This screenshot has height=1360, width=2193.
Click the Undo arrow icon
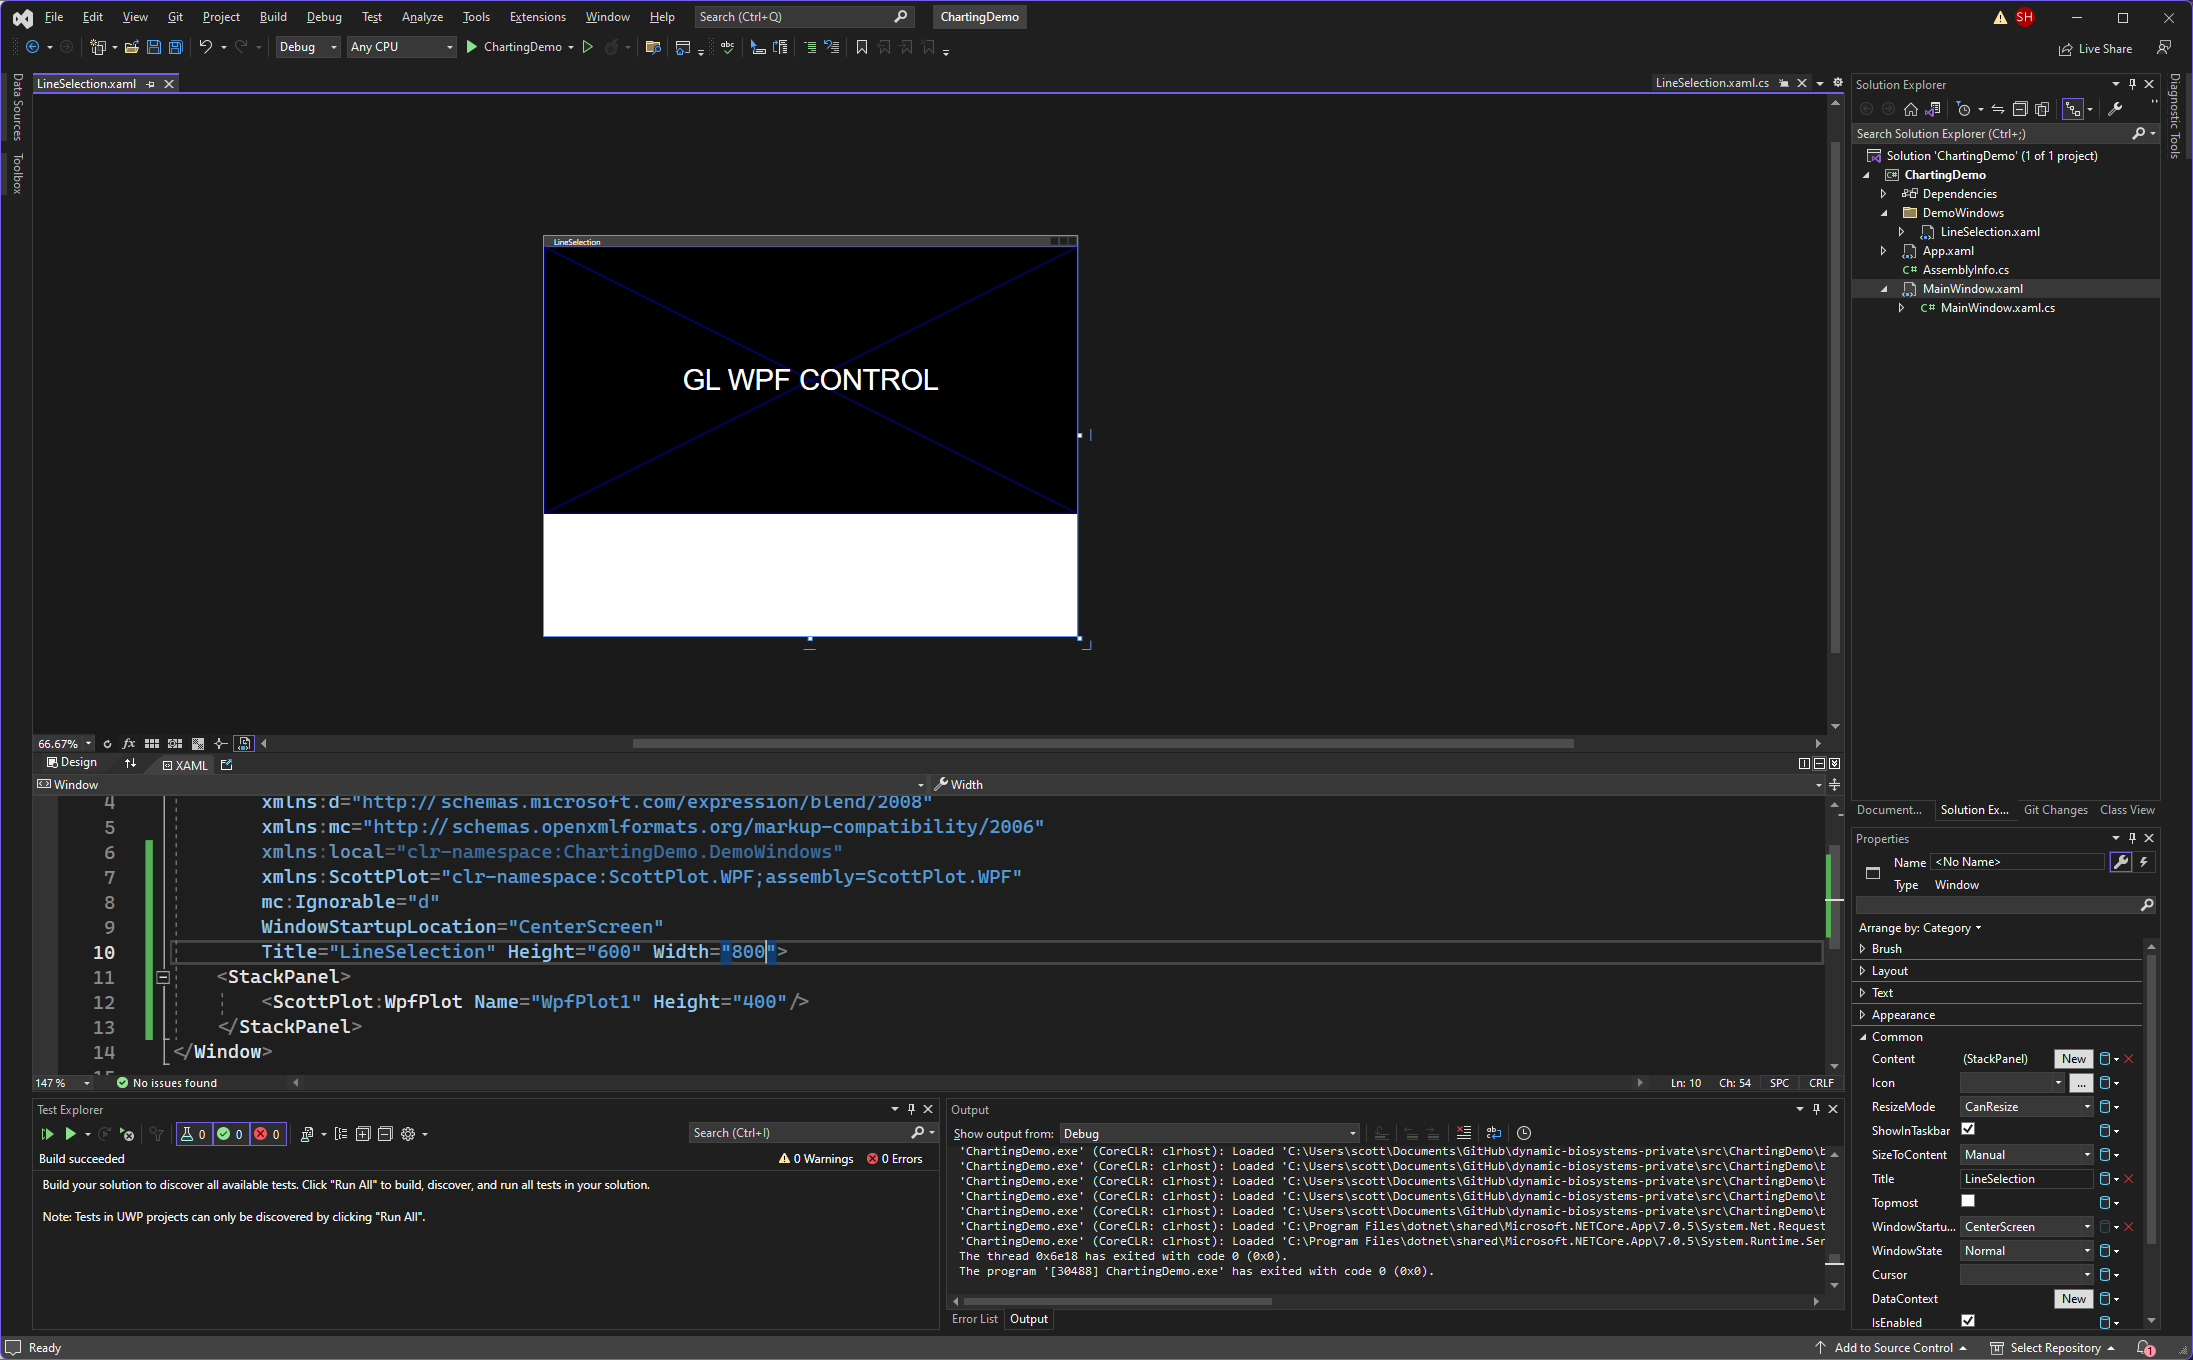pyautogui.click(x=205, y=47)
